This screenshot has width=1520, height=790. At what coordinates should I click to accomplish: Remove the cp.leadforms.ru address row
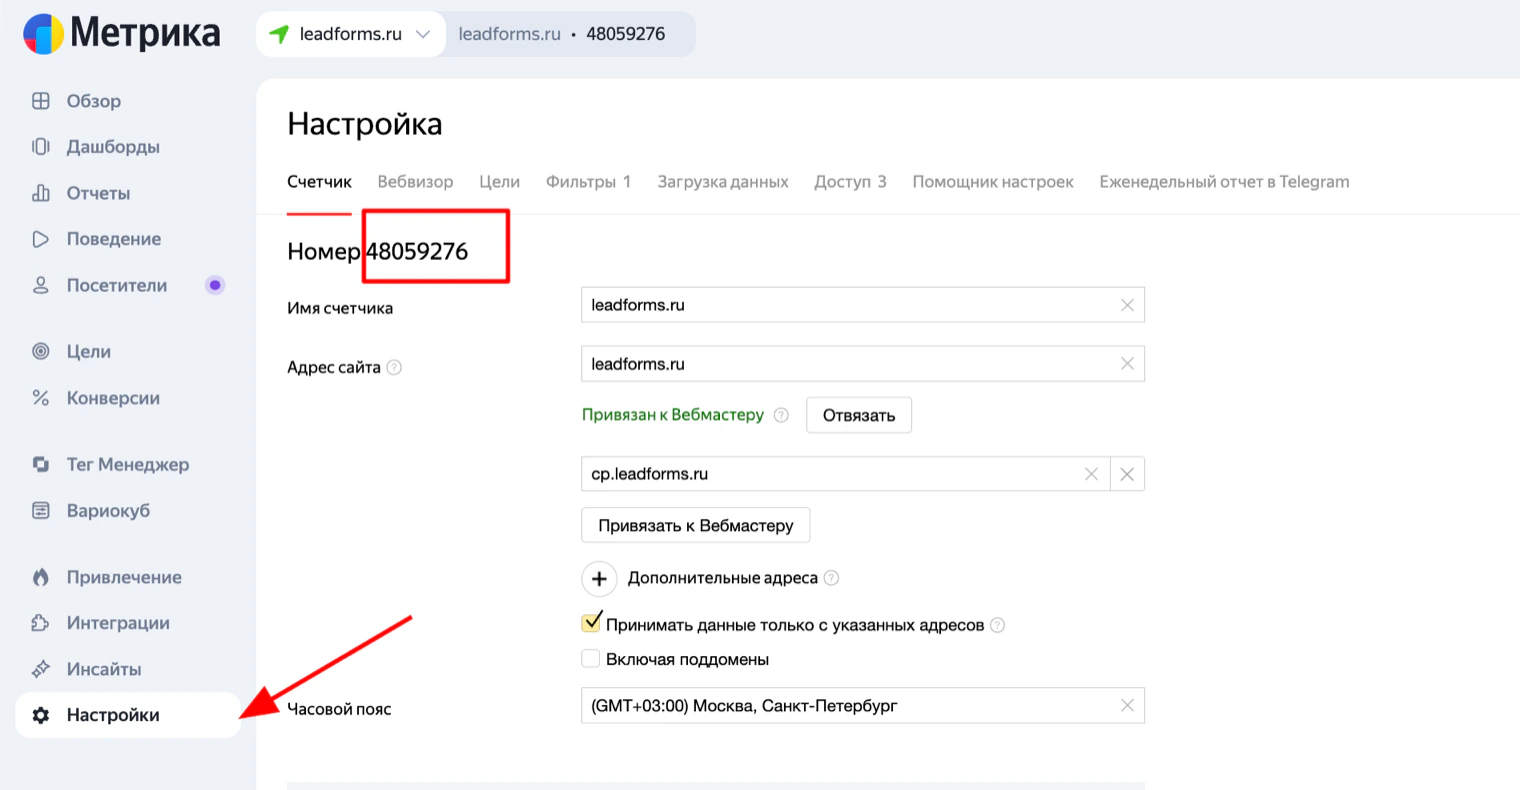(1127, 474)
